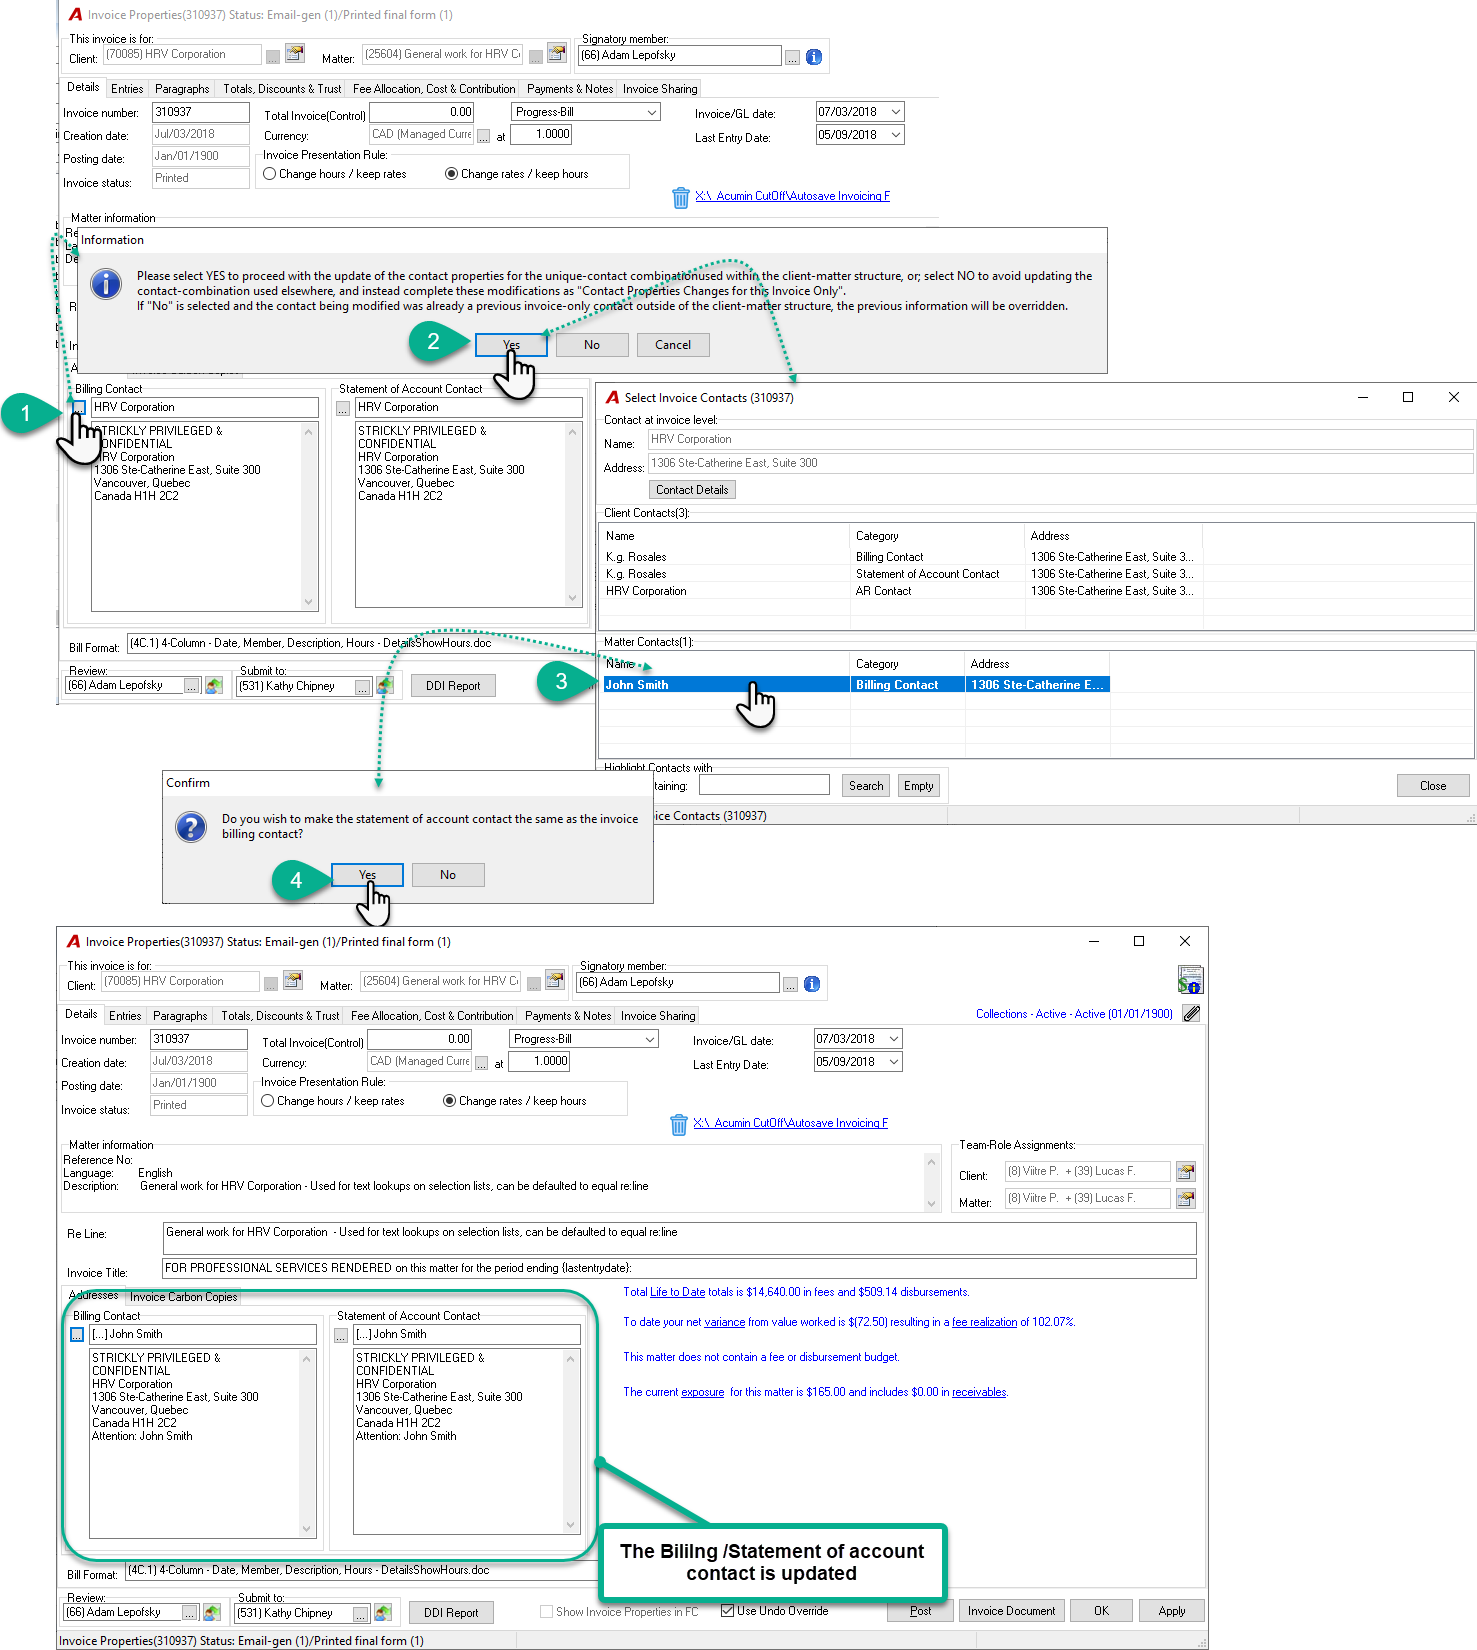Click the Invoice Document button

point(1011,1611)
